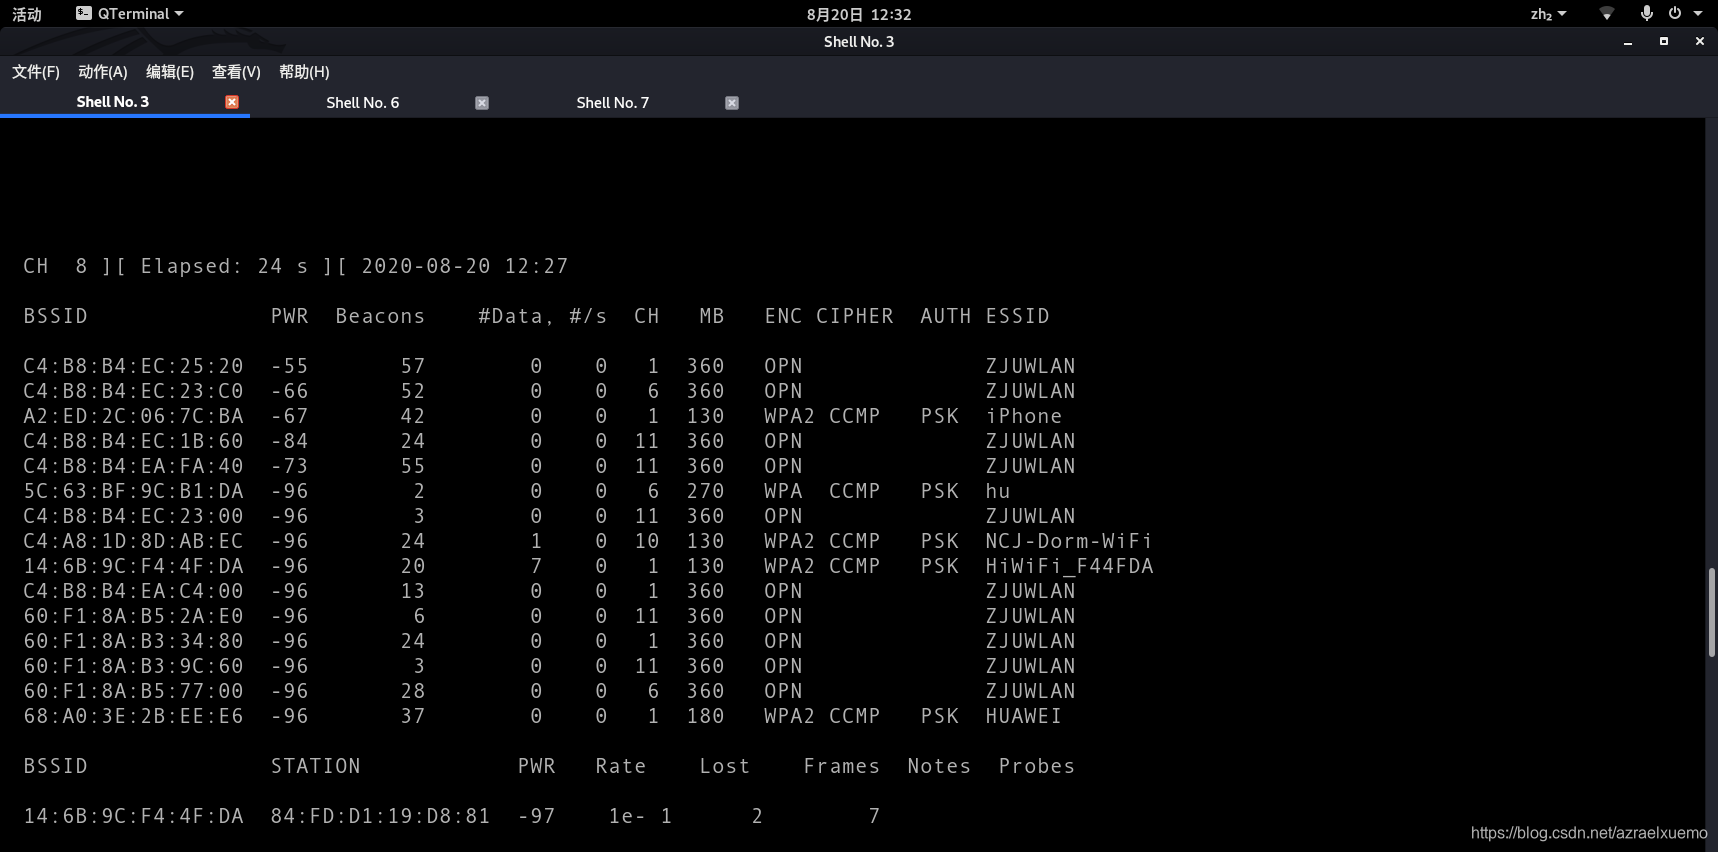
Task: Click the Notes column header
Action: pyautogui.click(x=939, y=766)
